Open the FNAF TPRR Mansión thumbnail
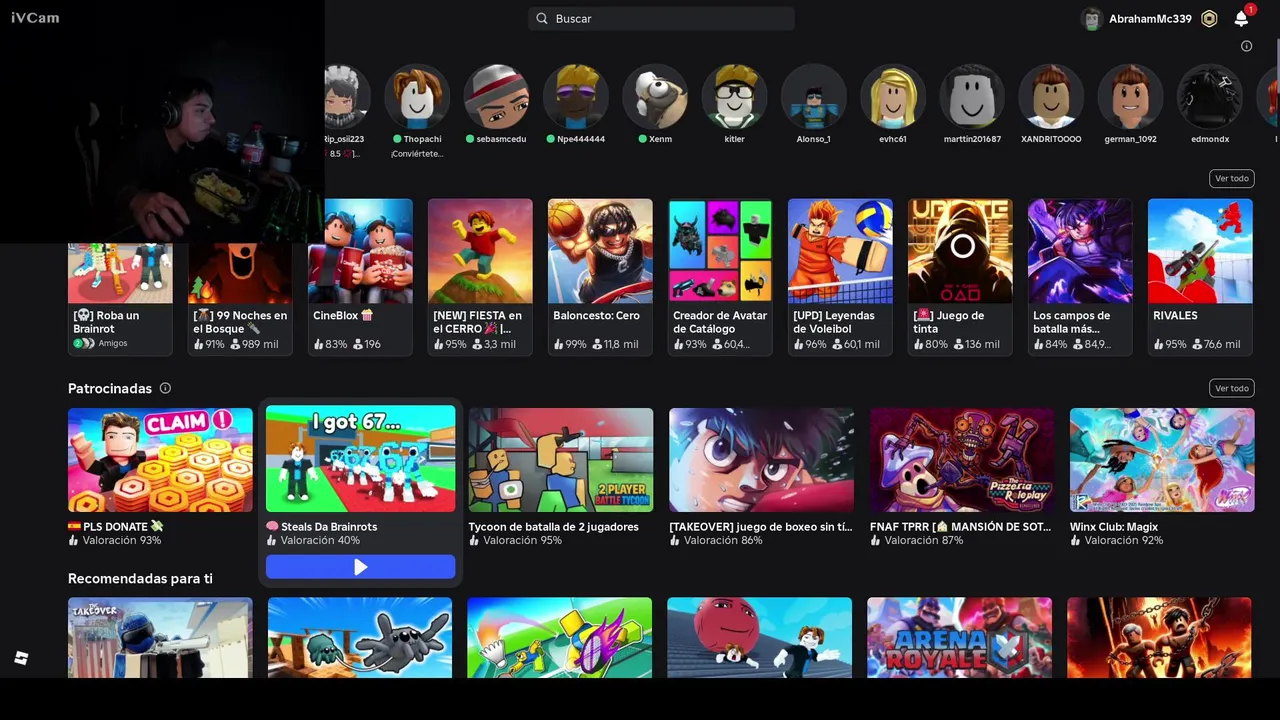The image size is (1280, 720). pyautogui.click(x=961, y=460)
